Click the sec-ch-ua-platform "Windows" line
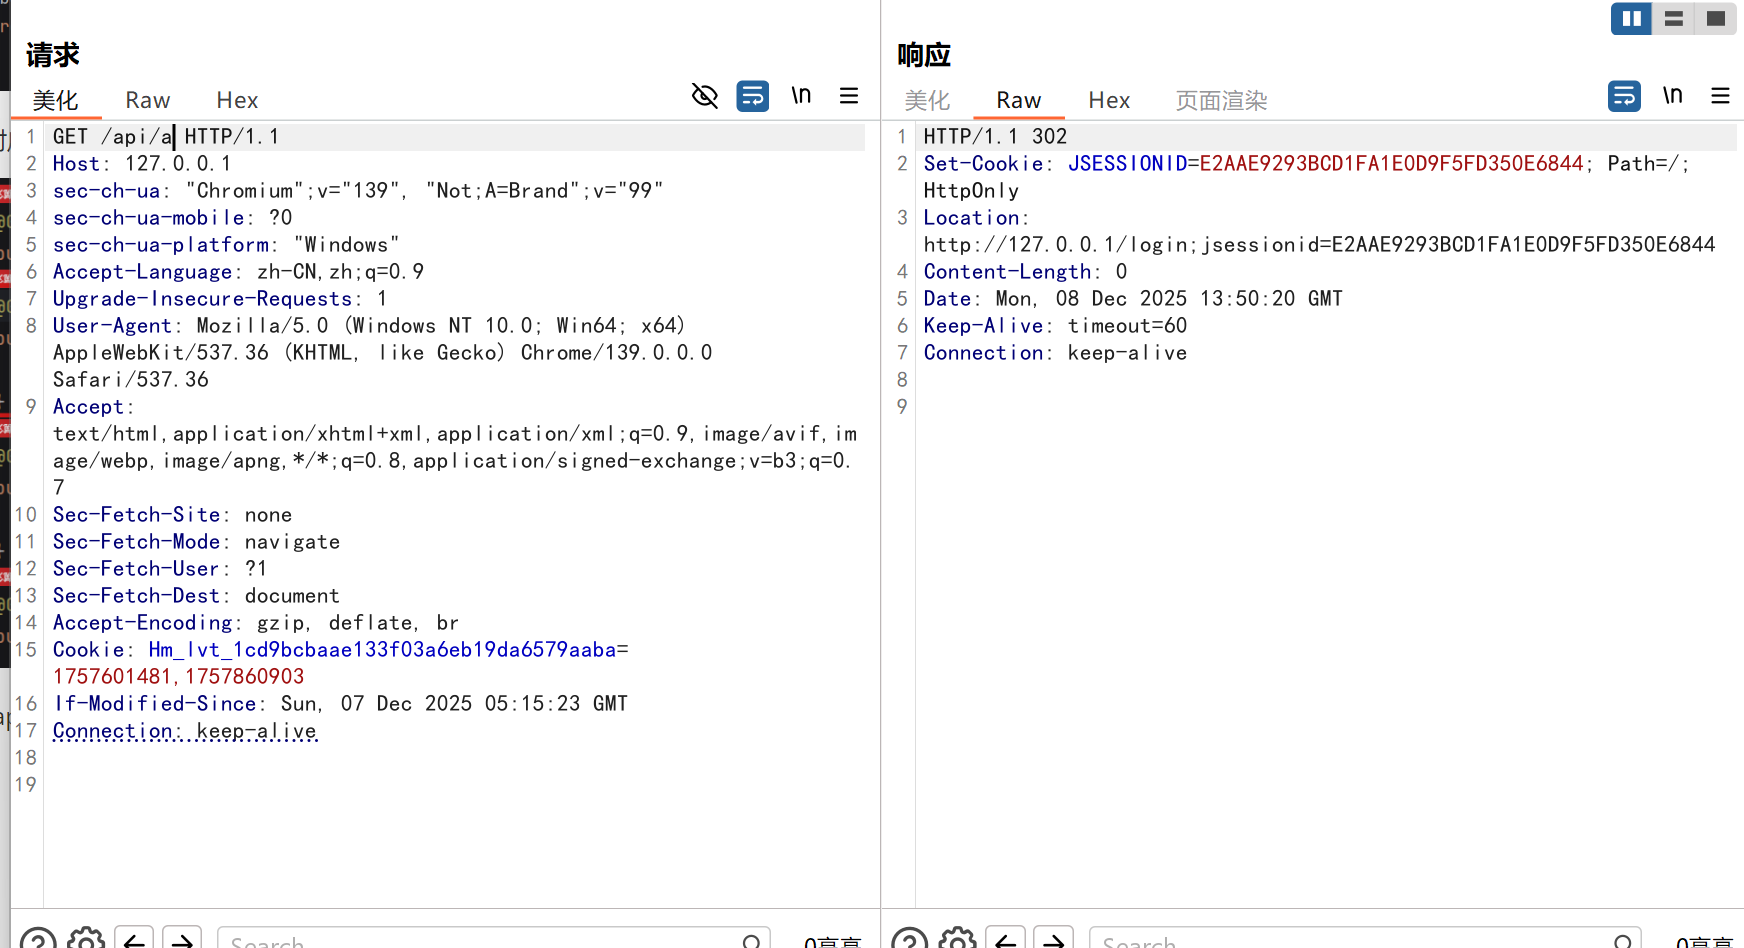Image resolution: width=1744 pixels, height=948 pixels. [226, 245]
